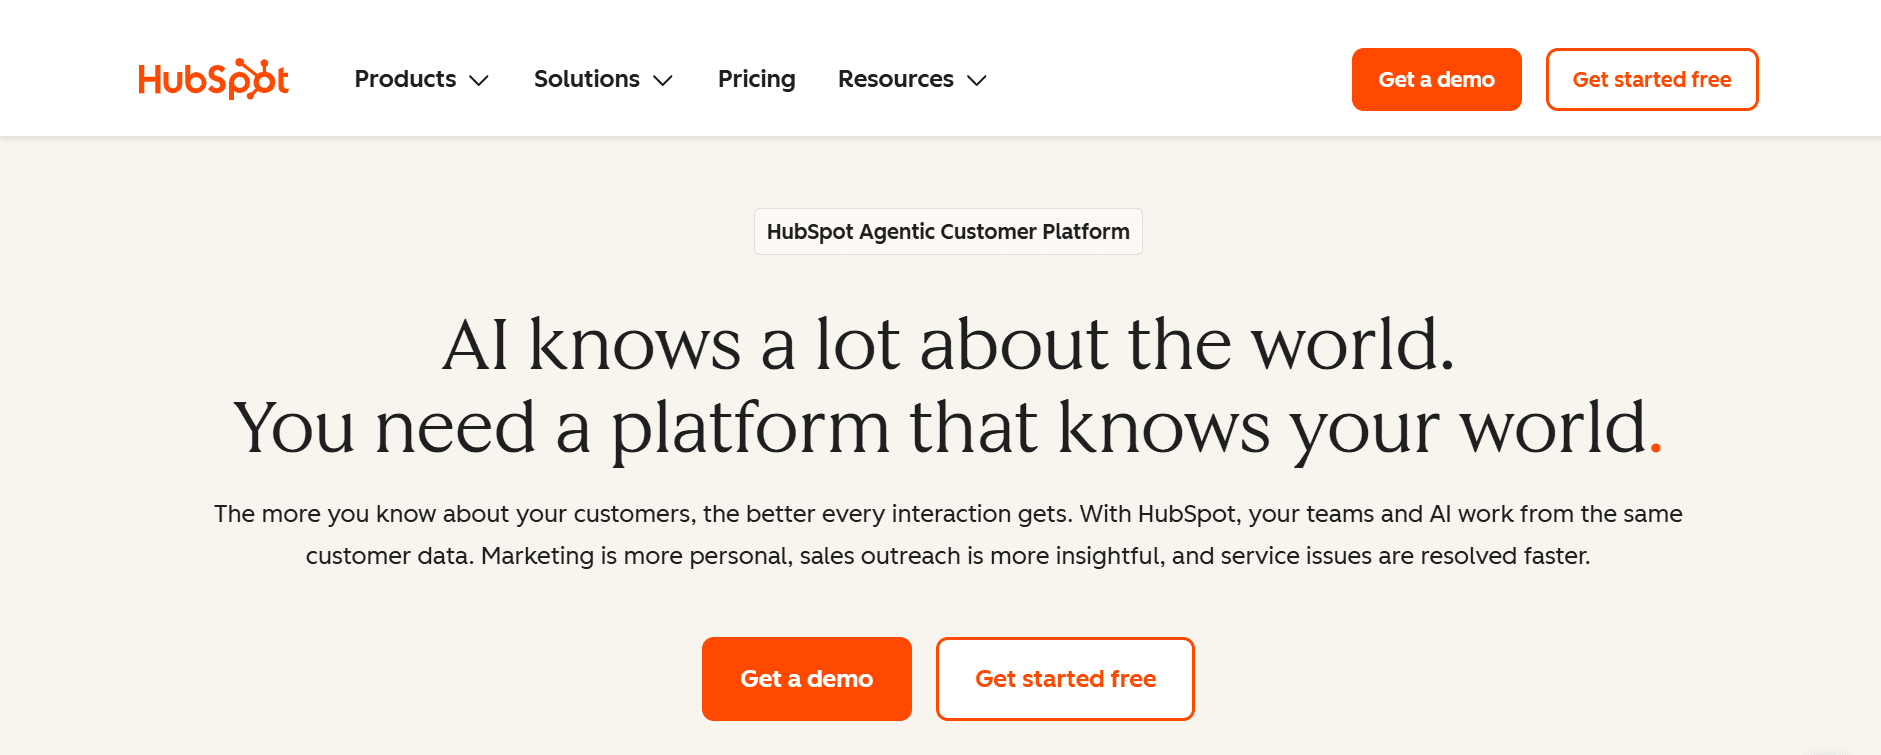
Task: Click the HubSpot logo
Action: 213,79
